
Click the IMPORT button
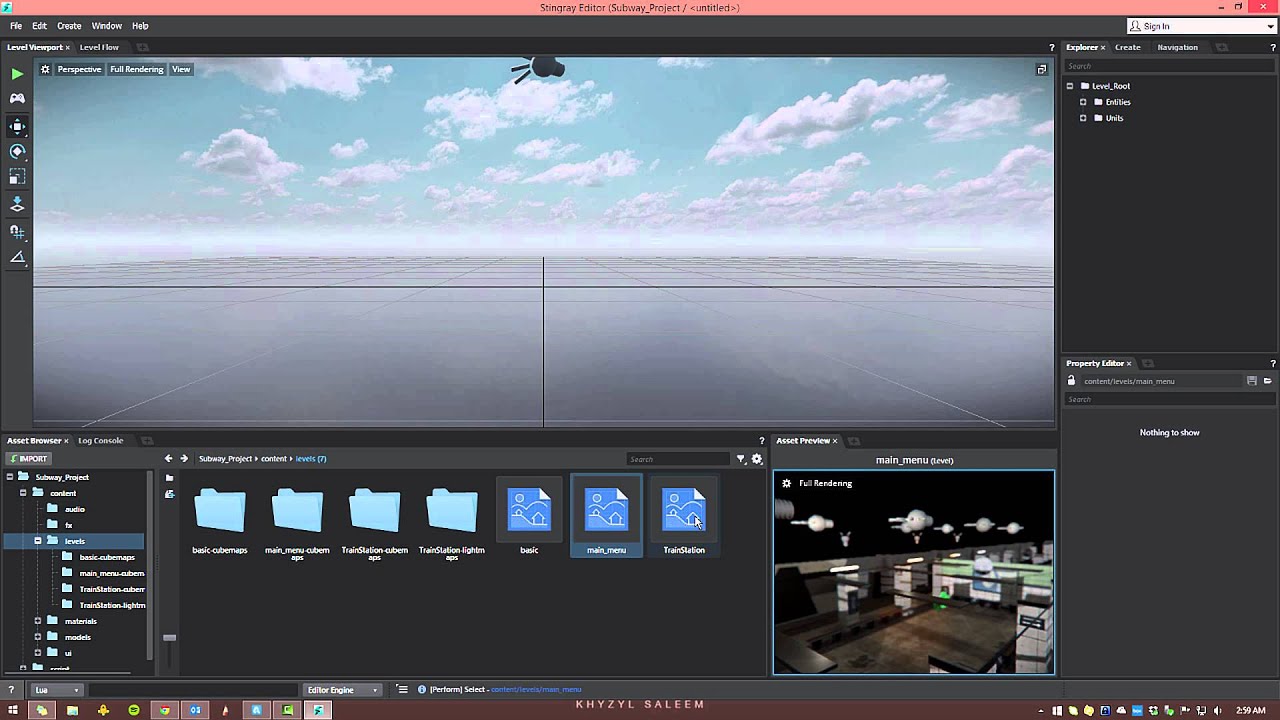(x=27, y=459)
